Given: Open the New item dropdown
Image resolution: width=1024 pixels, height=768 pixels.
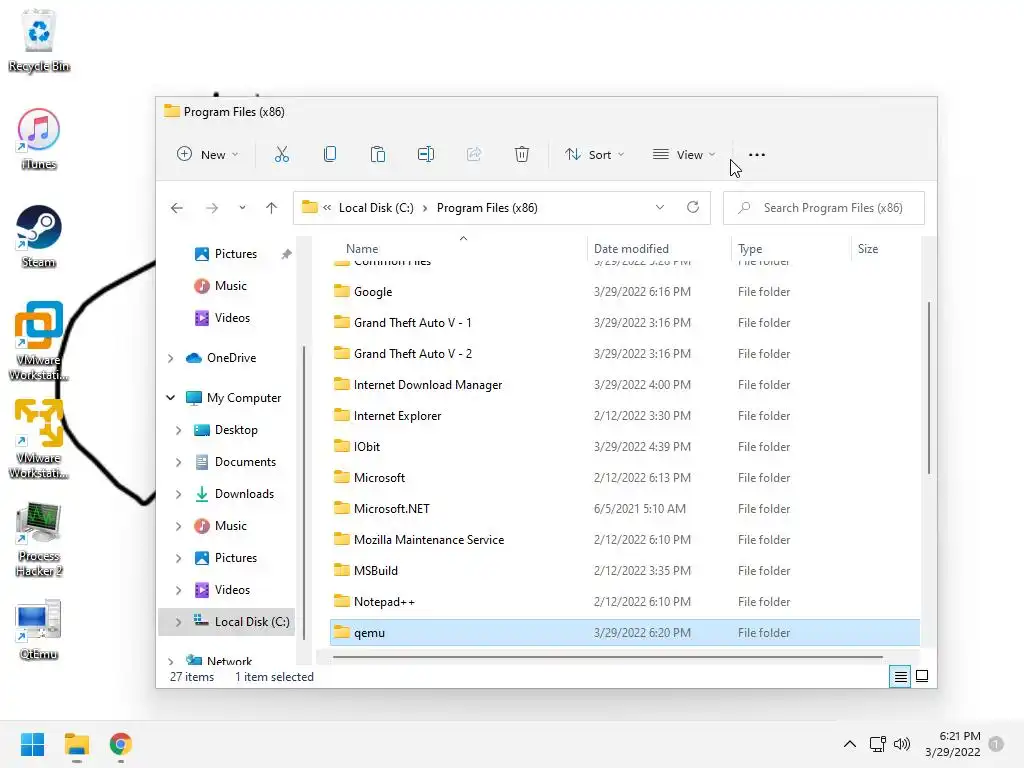Looking at the screenshot, I should [208, 155].
